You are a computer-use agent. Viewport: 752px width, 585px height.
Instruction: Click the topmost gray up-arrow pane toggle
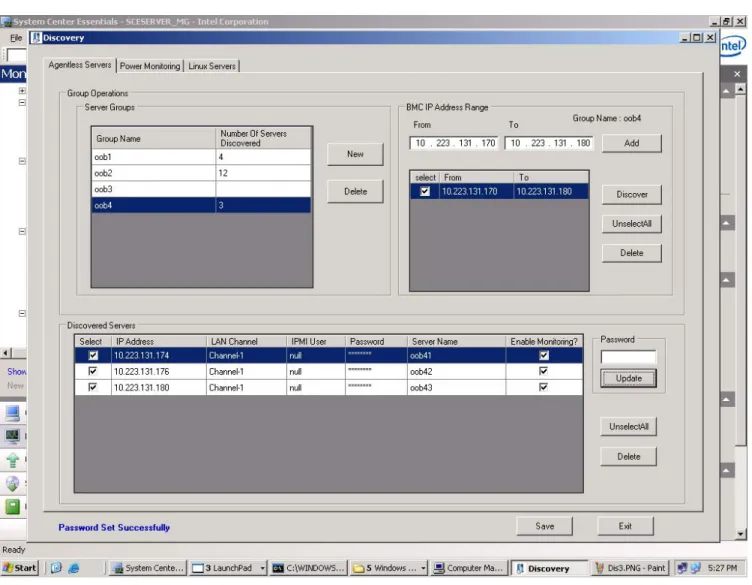tap(727, 91)
